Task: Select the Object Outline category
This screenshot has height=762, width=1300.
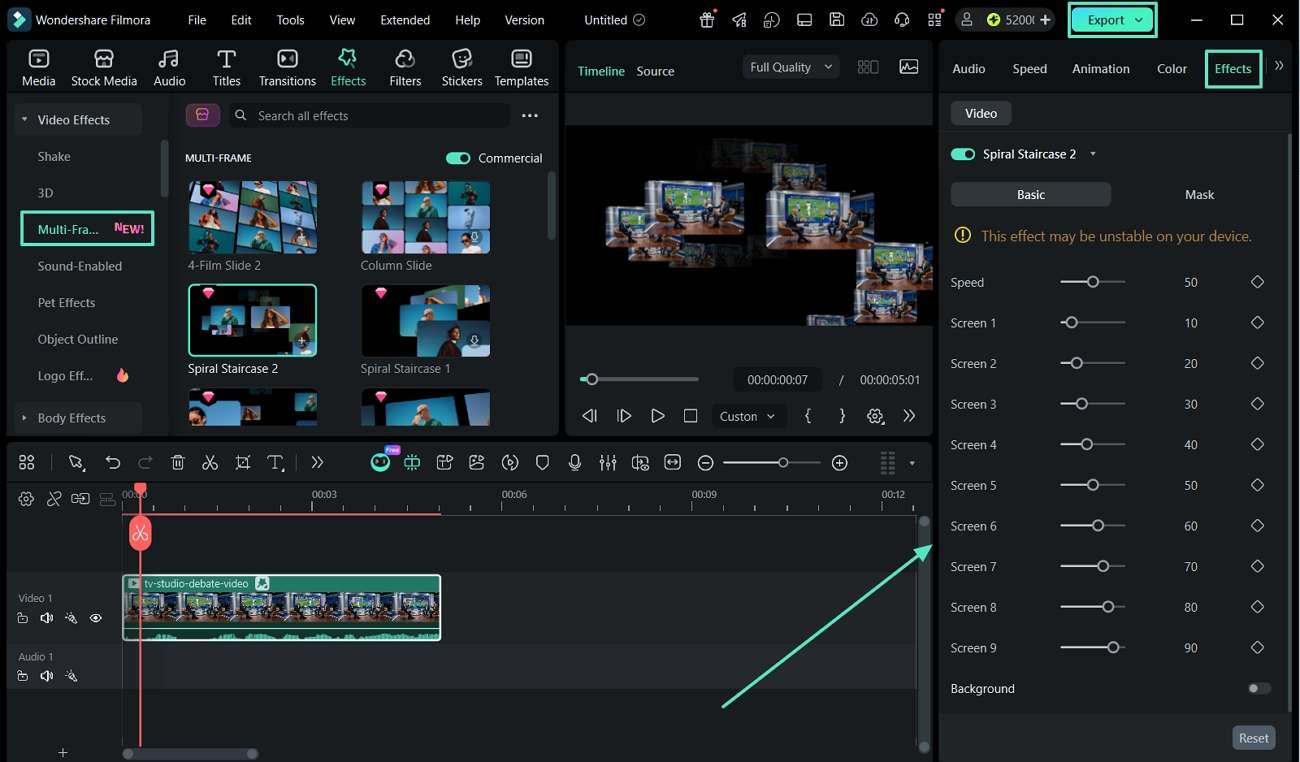Action: (78, 339)
